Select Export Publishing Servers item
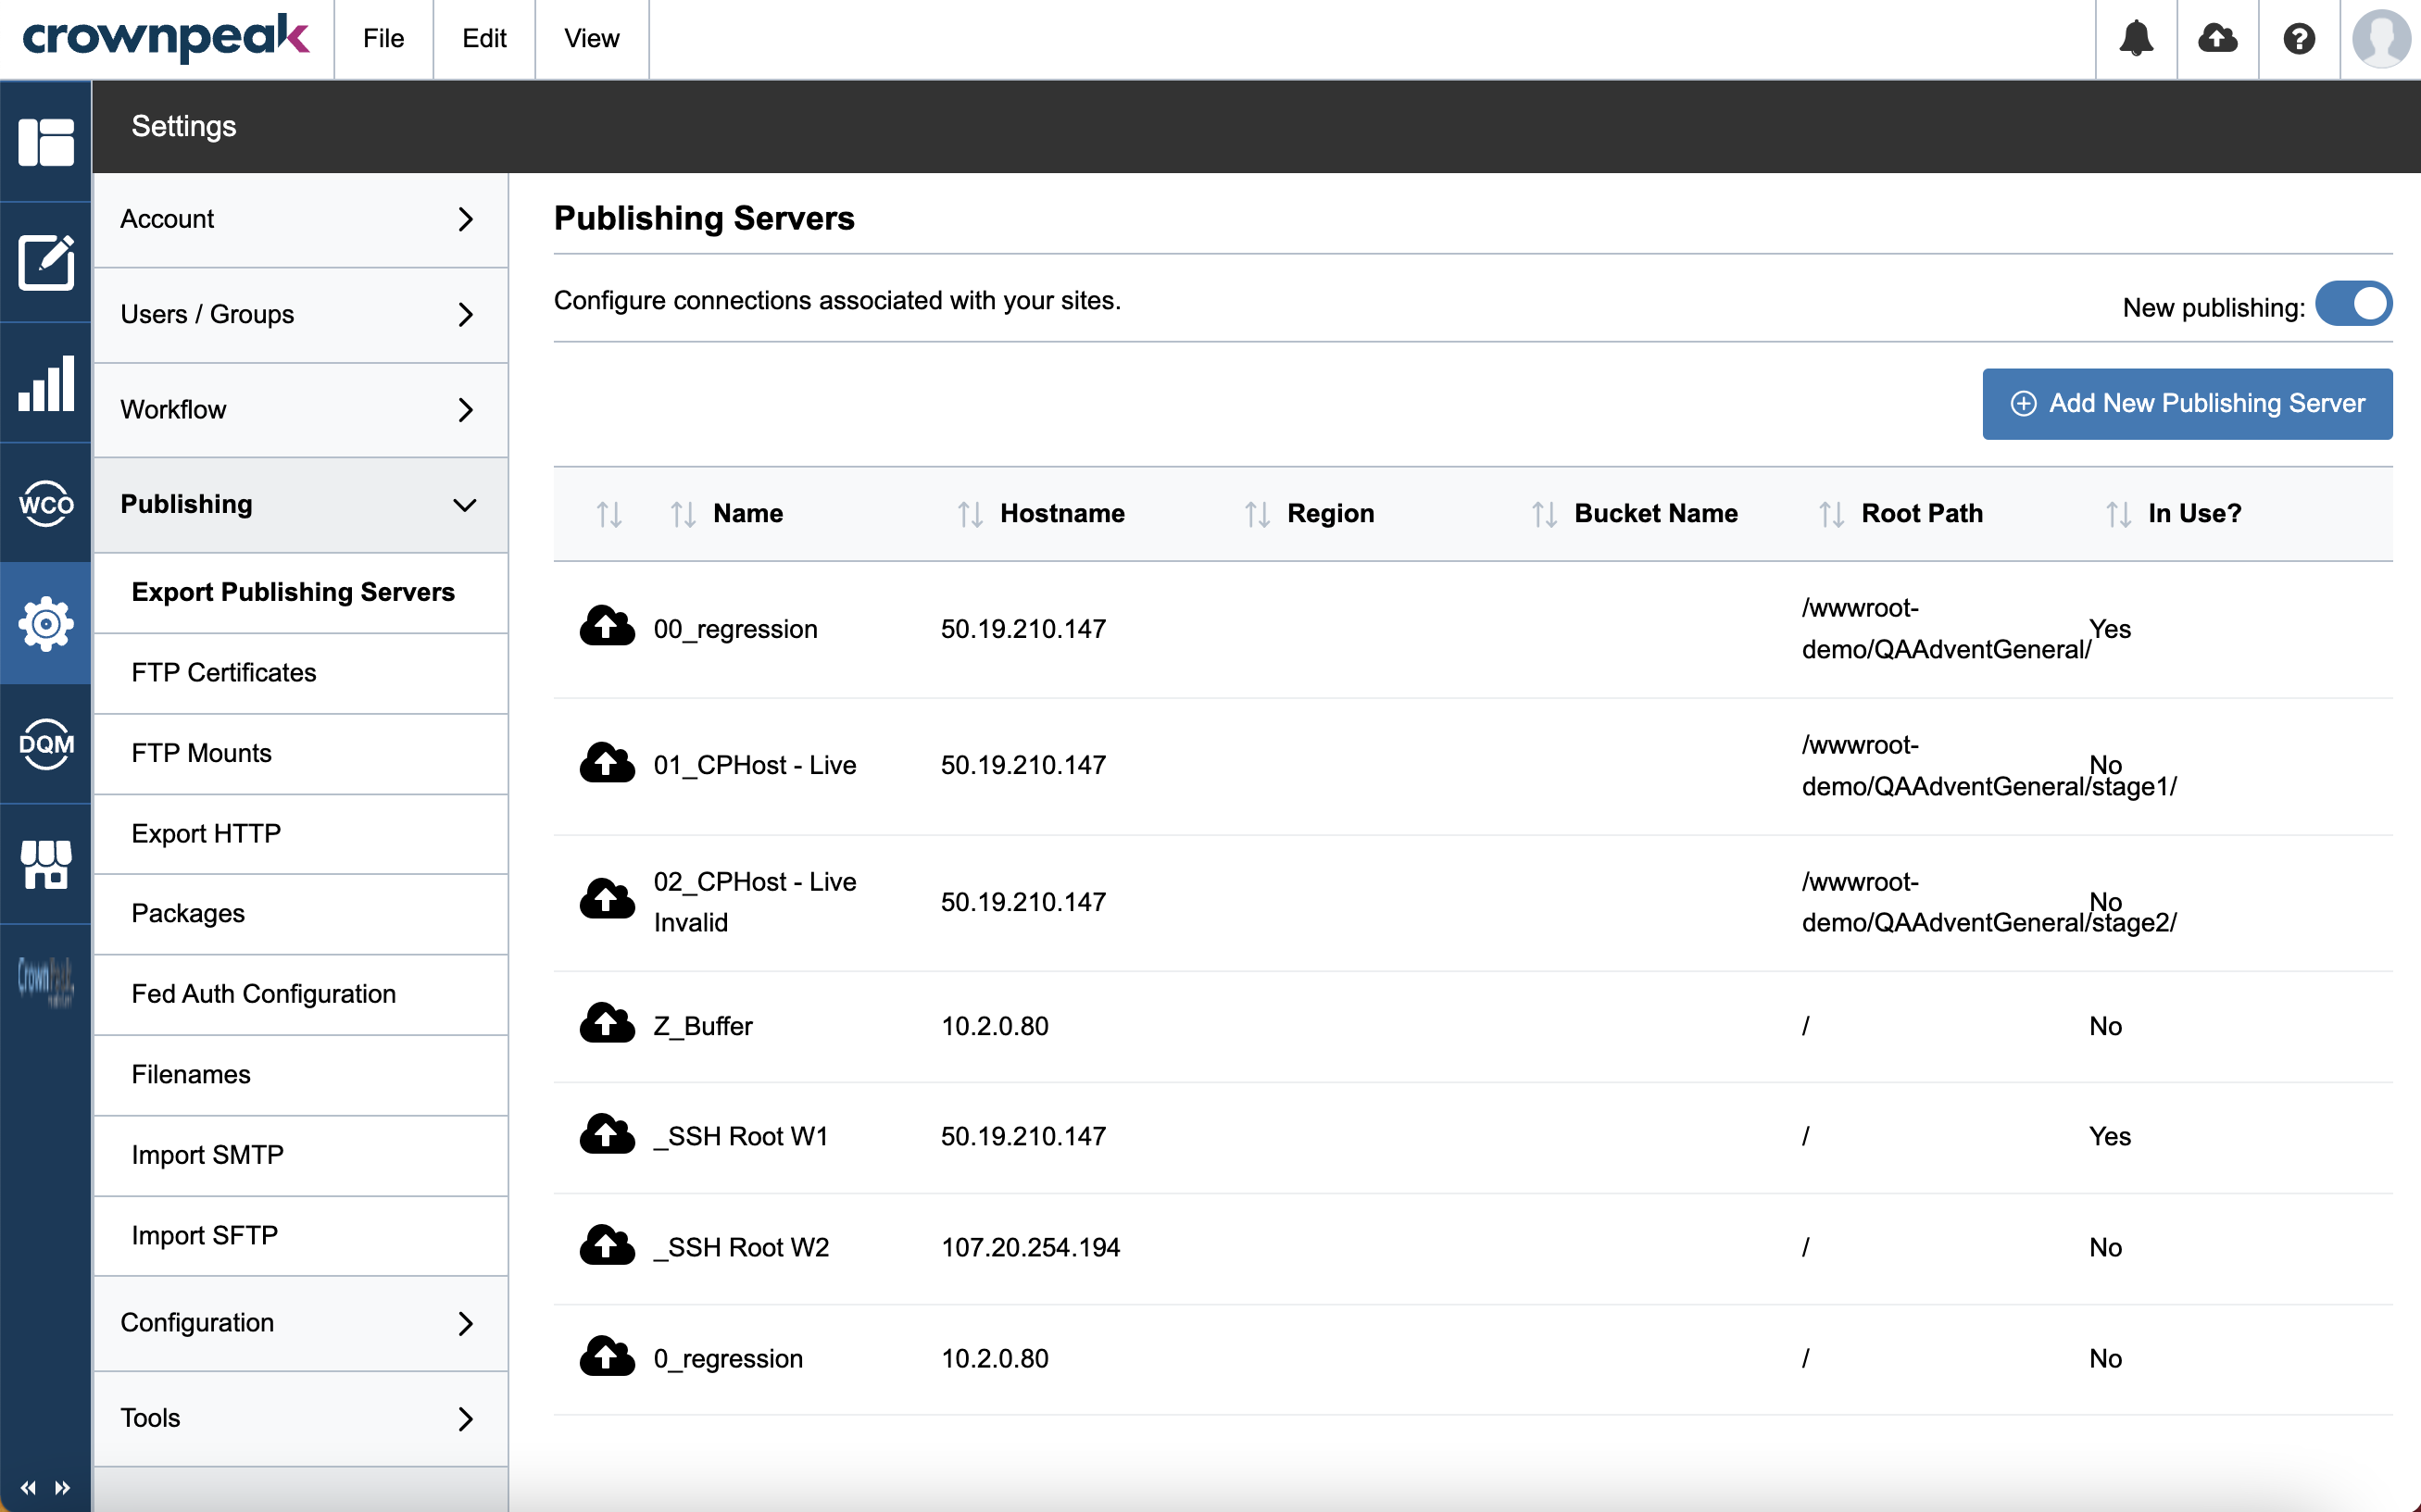2421x1512 pixels. (300, 592)
